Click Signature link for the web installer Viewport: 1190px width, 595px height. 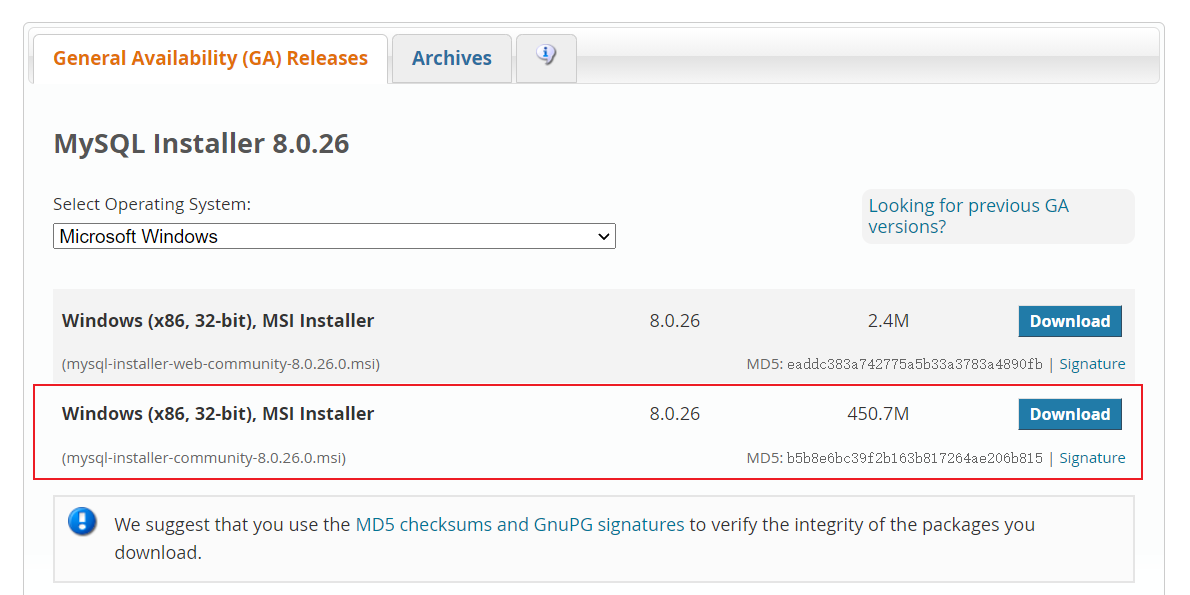(1092, 364)
